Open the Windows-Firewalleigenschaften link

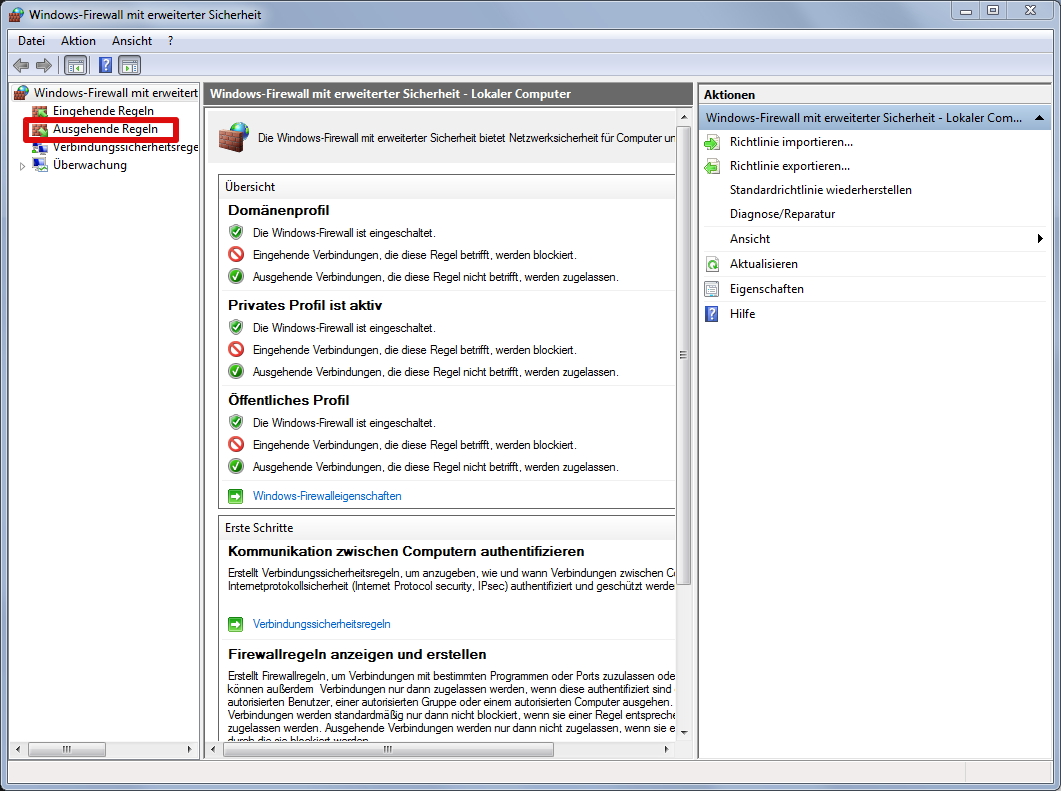(327, 496)
